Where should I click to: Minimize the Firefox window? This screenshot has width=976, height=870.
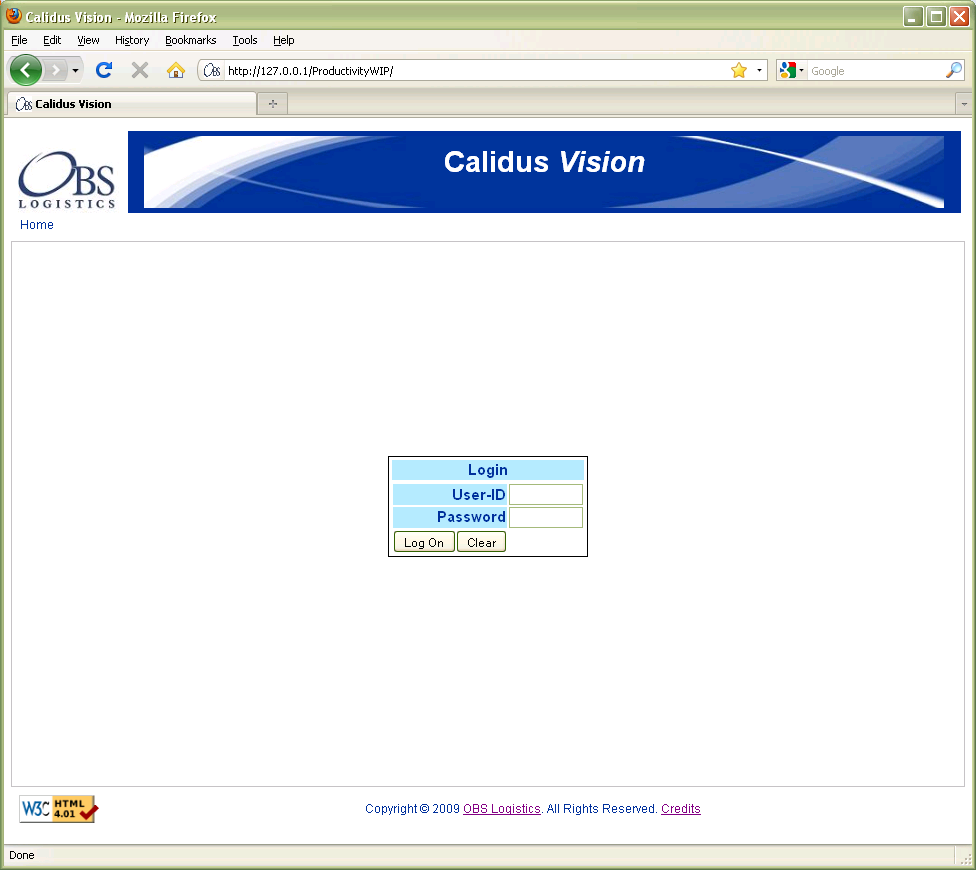(x=913, y=17)
